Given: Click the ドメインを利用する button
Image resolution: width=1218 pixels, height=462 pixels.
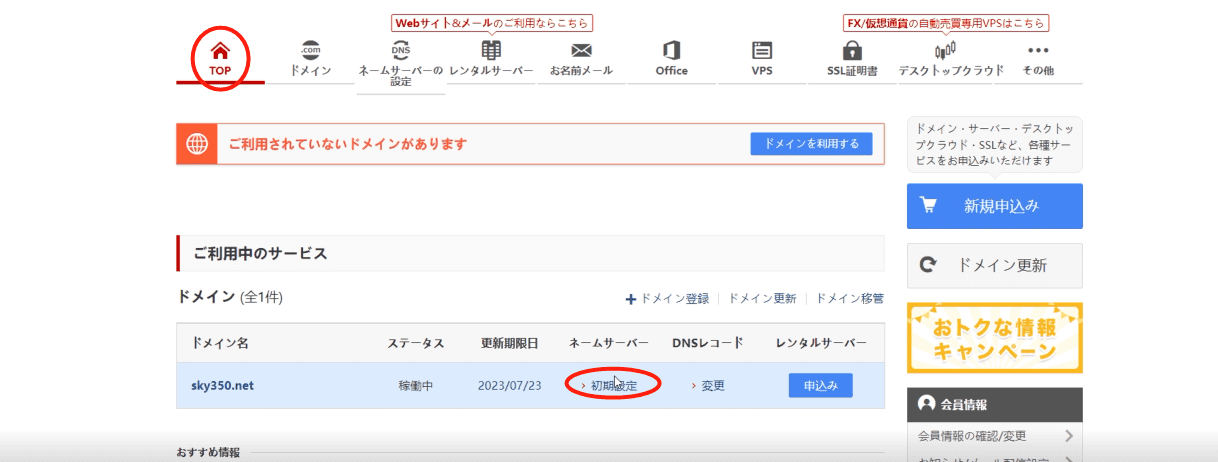Looking at the screenshot, I should pos(811,144).
